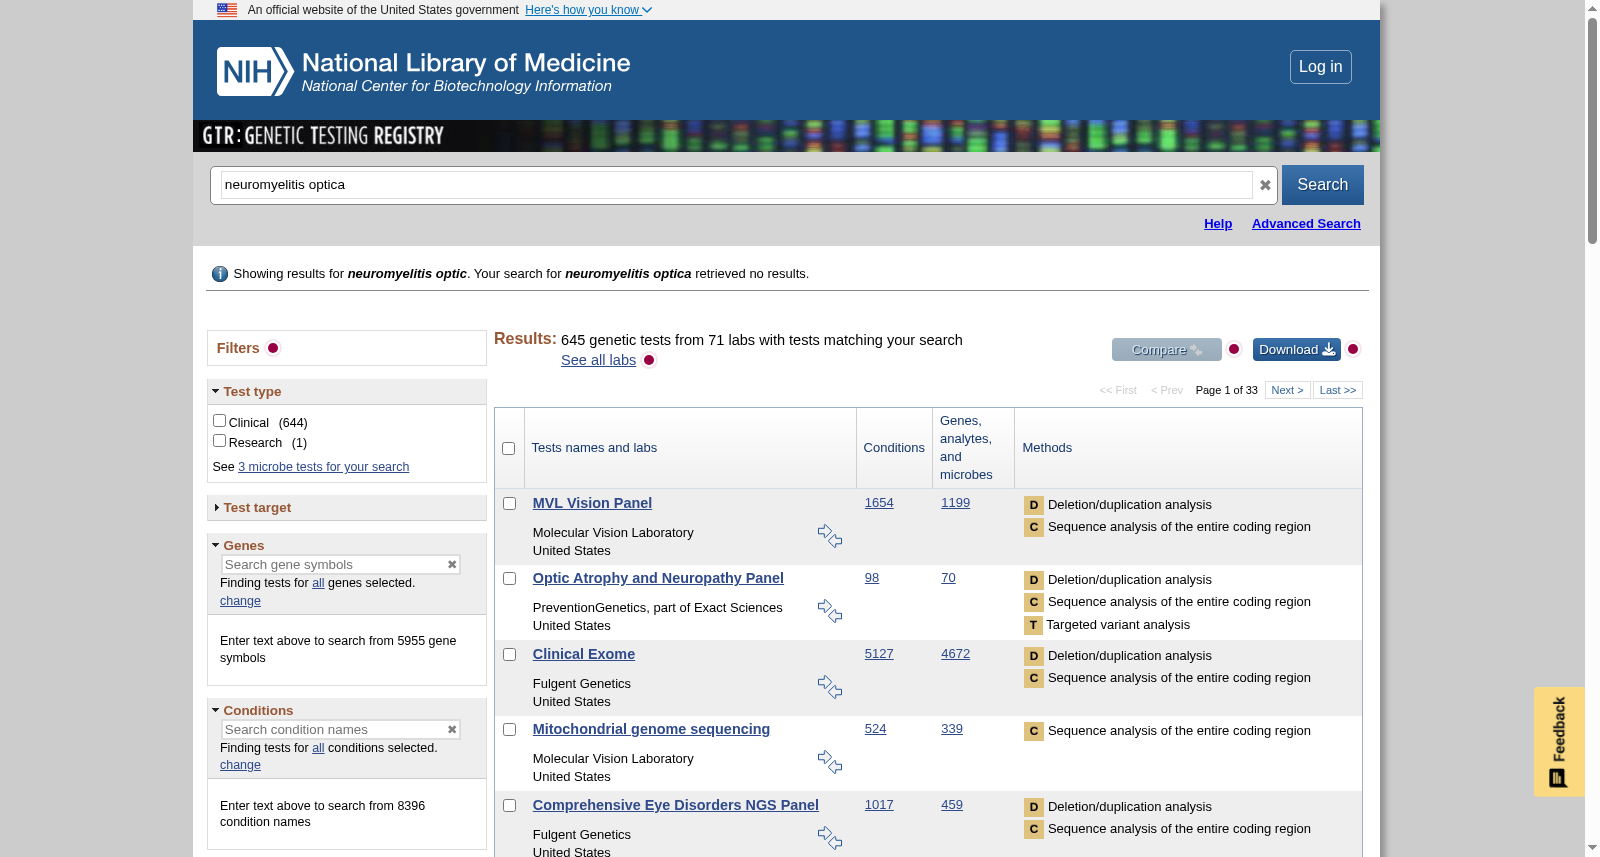Screen dimensions: 1600x857
Task: Click compare arrows icon for Optic Atrophy and Neuropathy Panel
Action: [830, 611]
